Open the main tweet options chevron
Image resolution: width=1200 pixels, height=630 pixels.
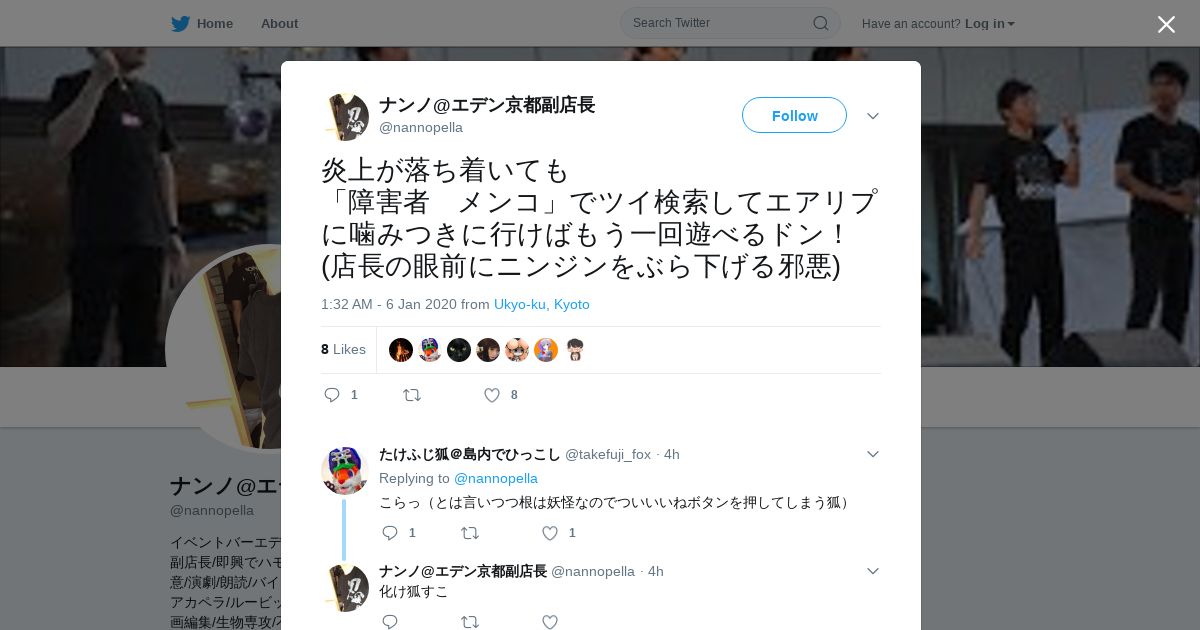point(872,116)
